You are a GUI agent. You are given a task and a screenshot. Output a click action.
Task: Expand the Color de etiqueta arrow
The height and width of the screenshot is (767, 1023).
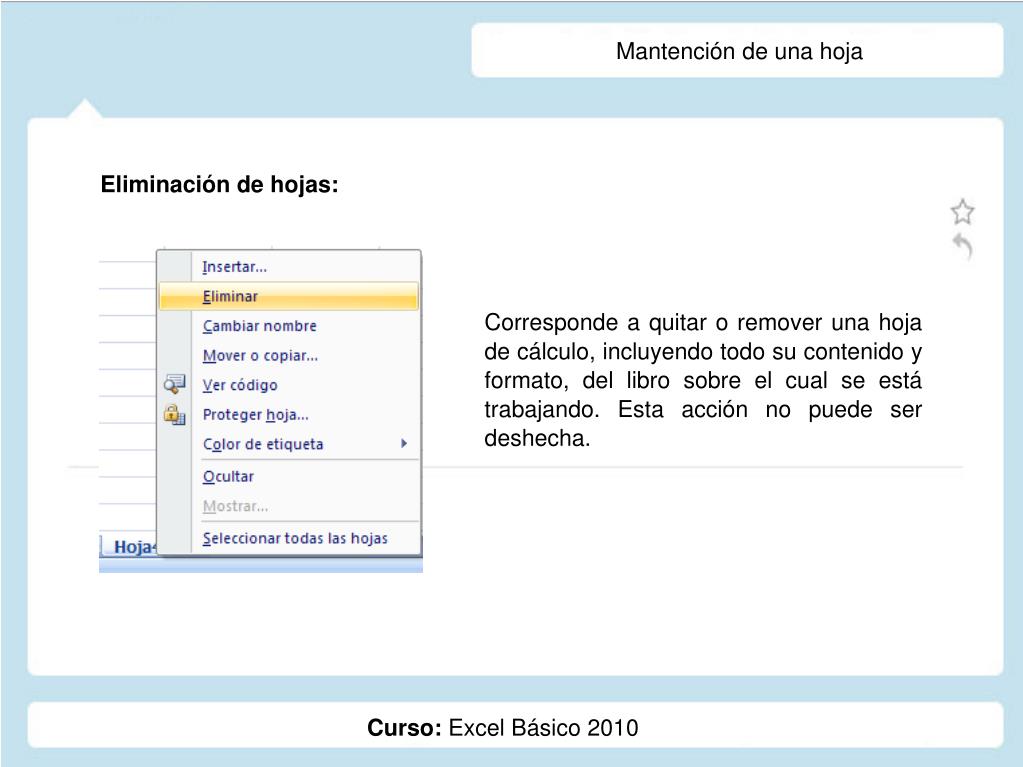click(404, 444)
